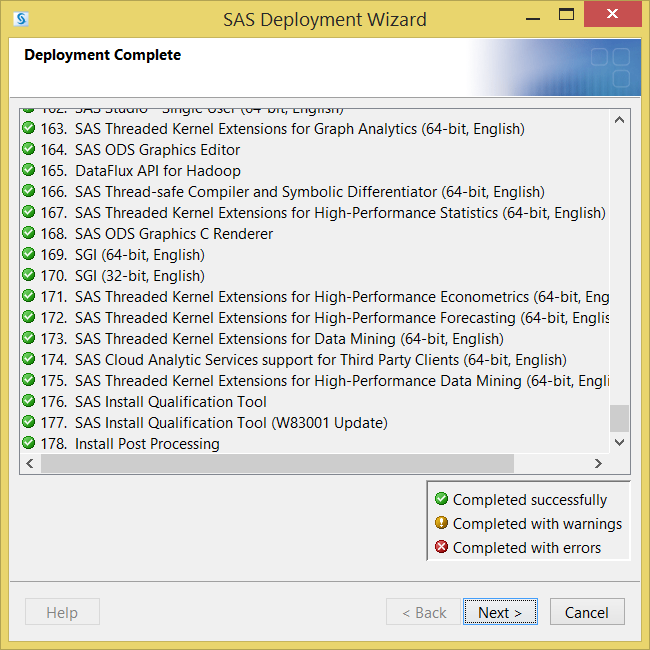Click the vertical scrollbar down arrow

tap(620, 442)
